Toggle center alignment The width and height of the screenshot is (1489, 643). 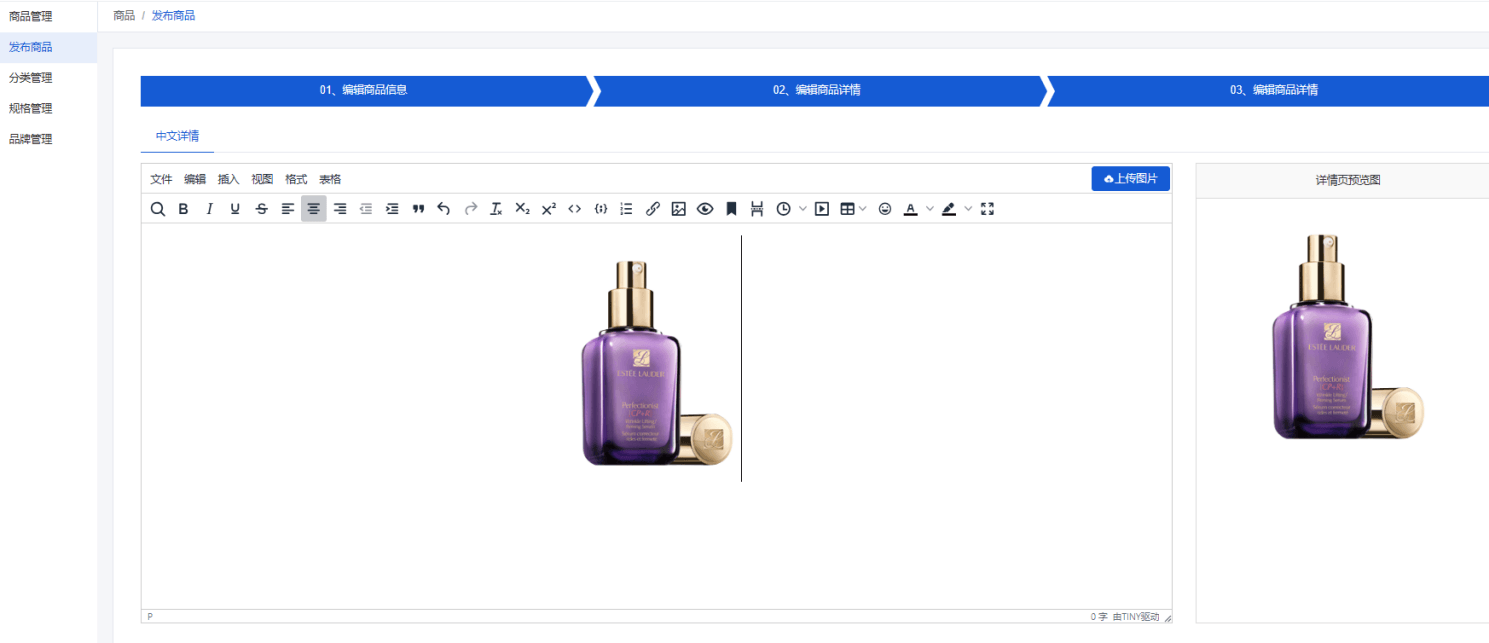(314, 209)
